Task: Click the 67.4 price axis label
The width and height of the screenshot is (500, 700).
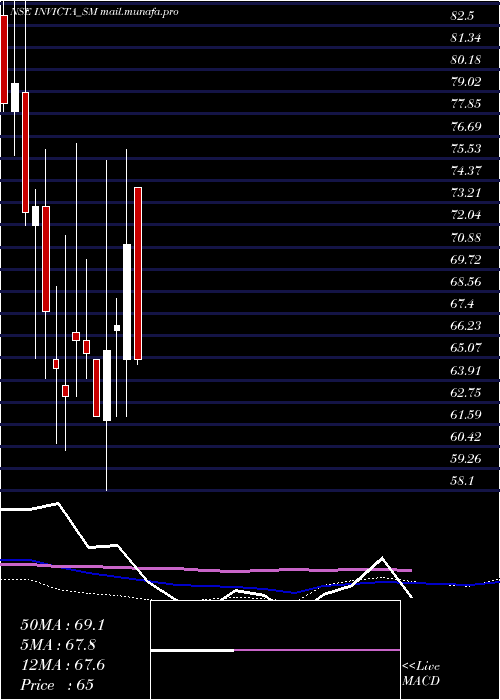Action: pos(462,304)
